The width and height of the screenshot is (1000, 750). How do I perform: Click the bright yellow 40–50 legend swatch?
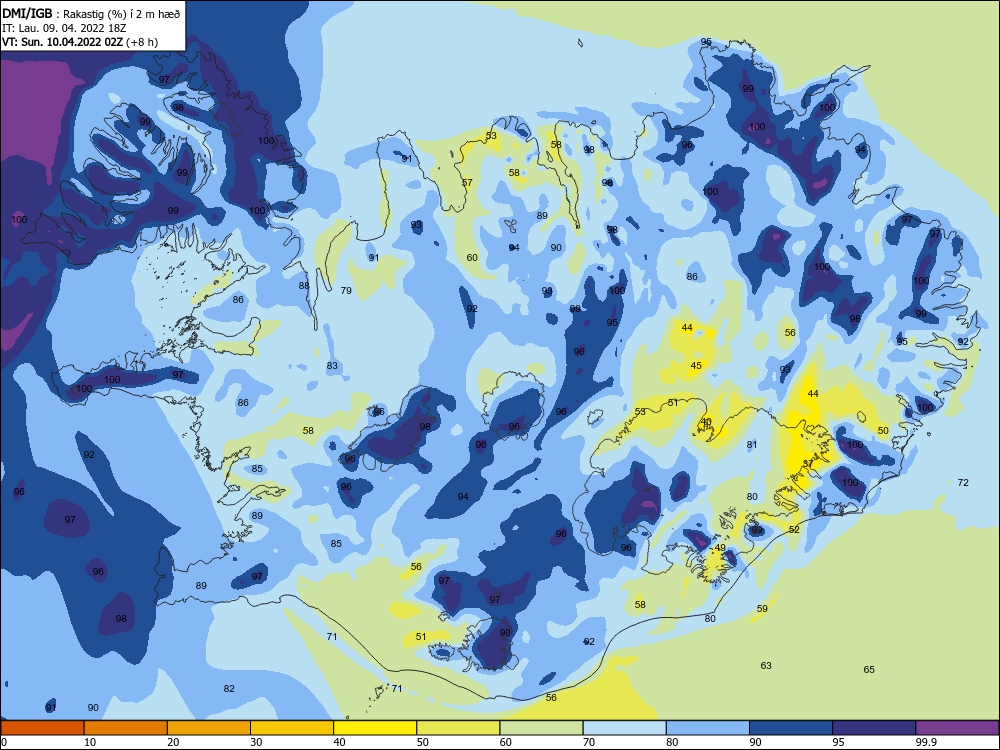(x=375, y=728)
